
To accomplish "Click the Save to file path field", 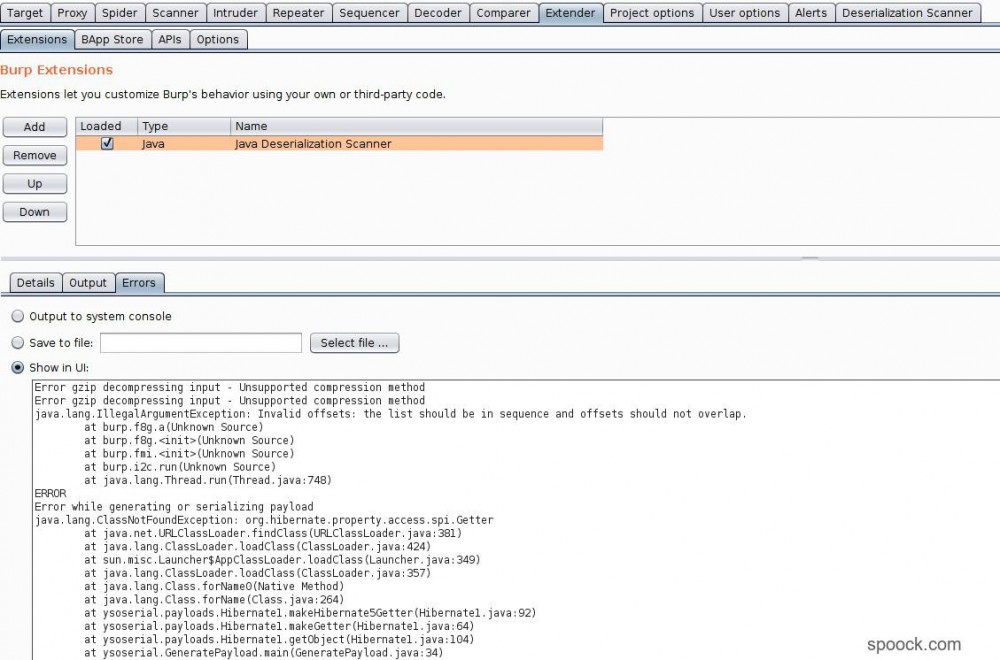I will pyautogui.click(x=201, y=343).
